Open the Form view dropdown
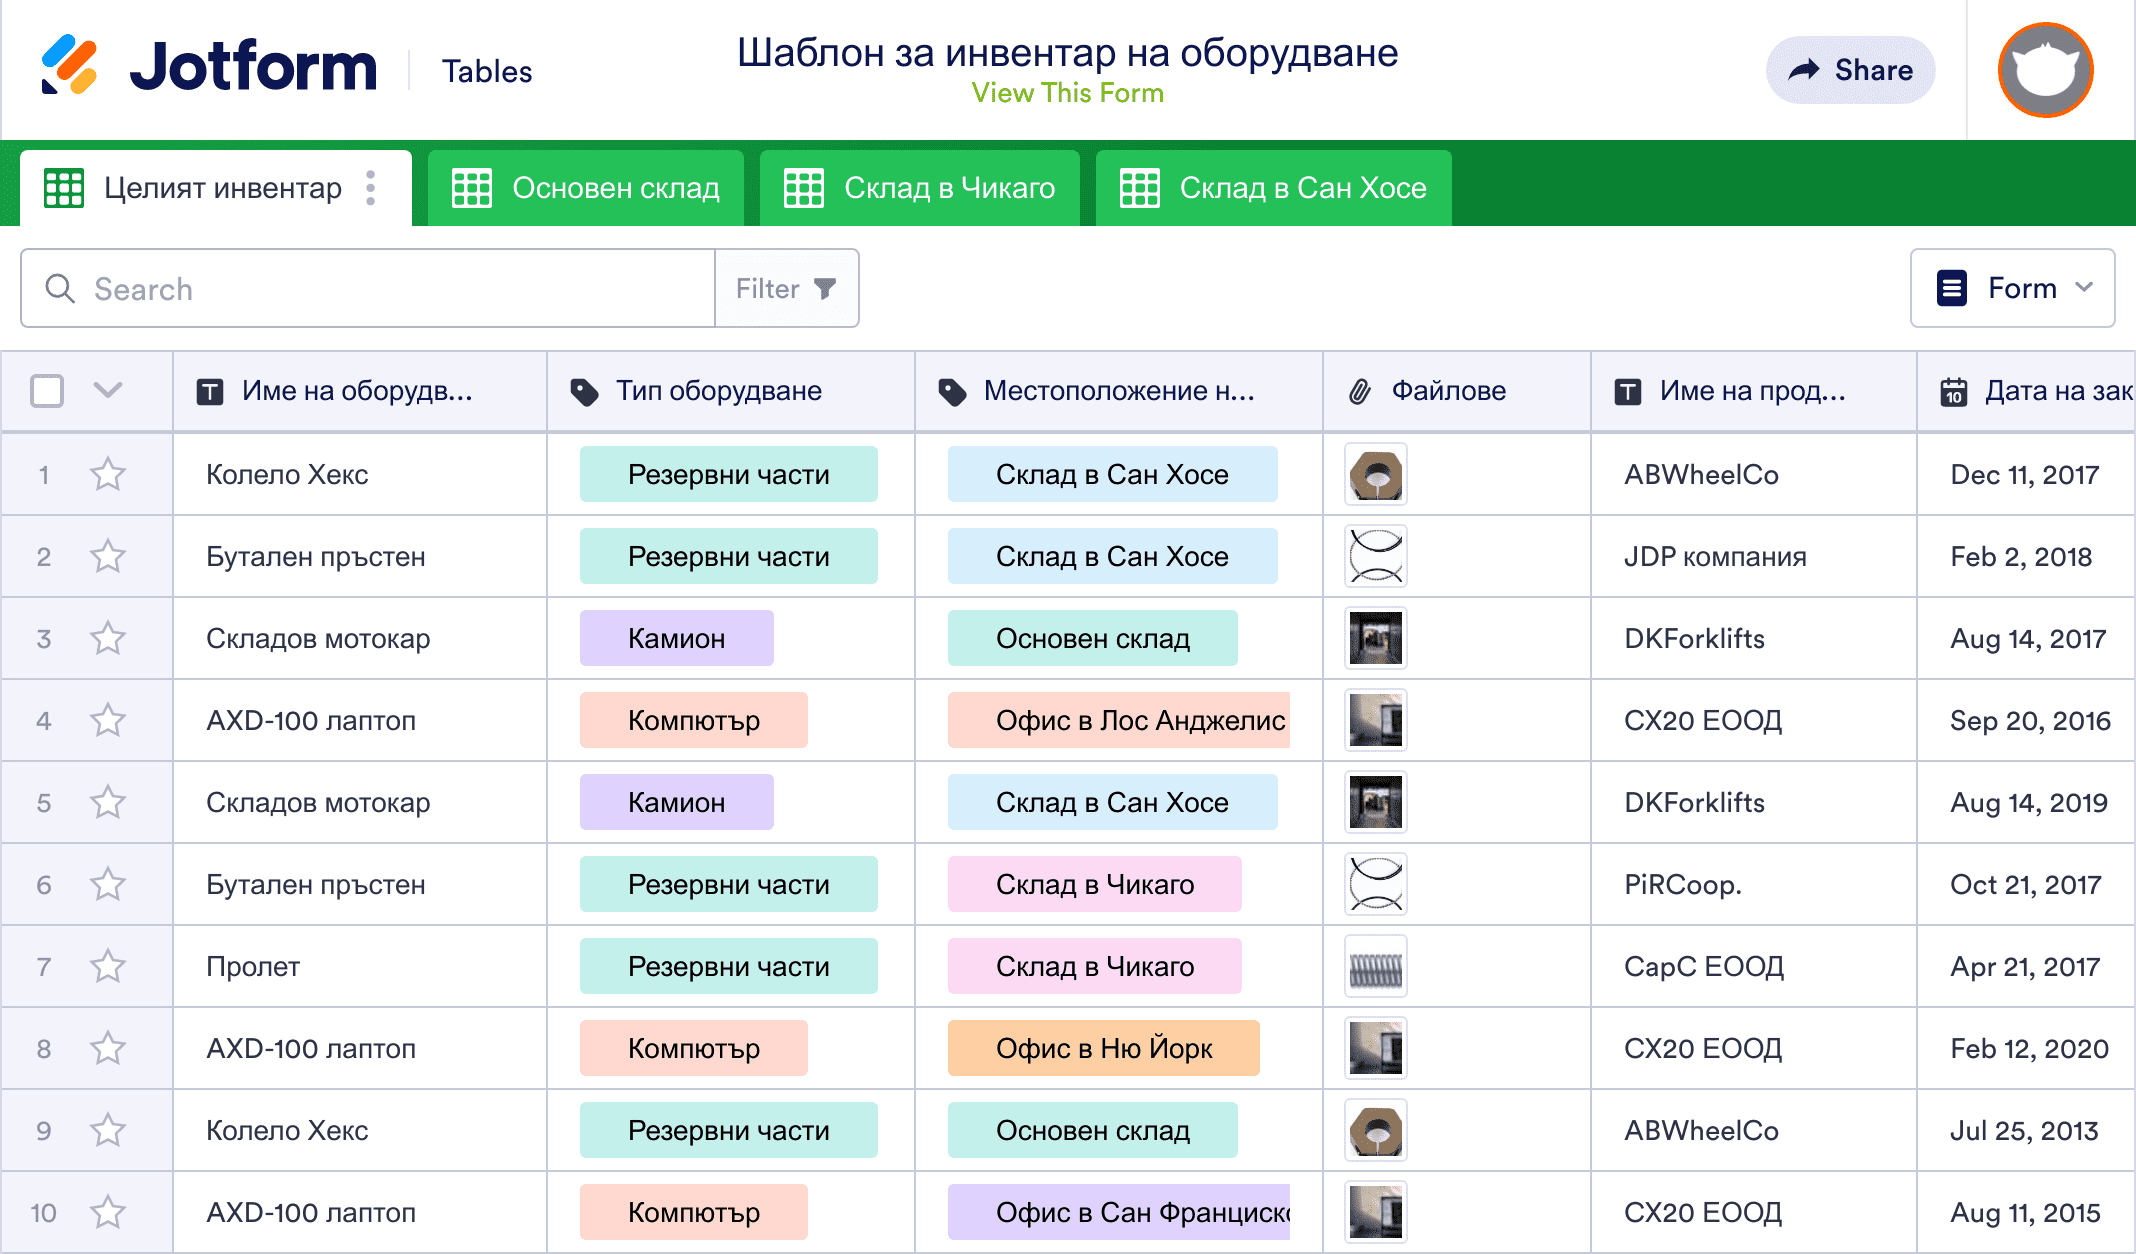 2012,288
